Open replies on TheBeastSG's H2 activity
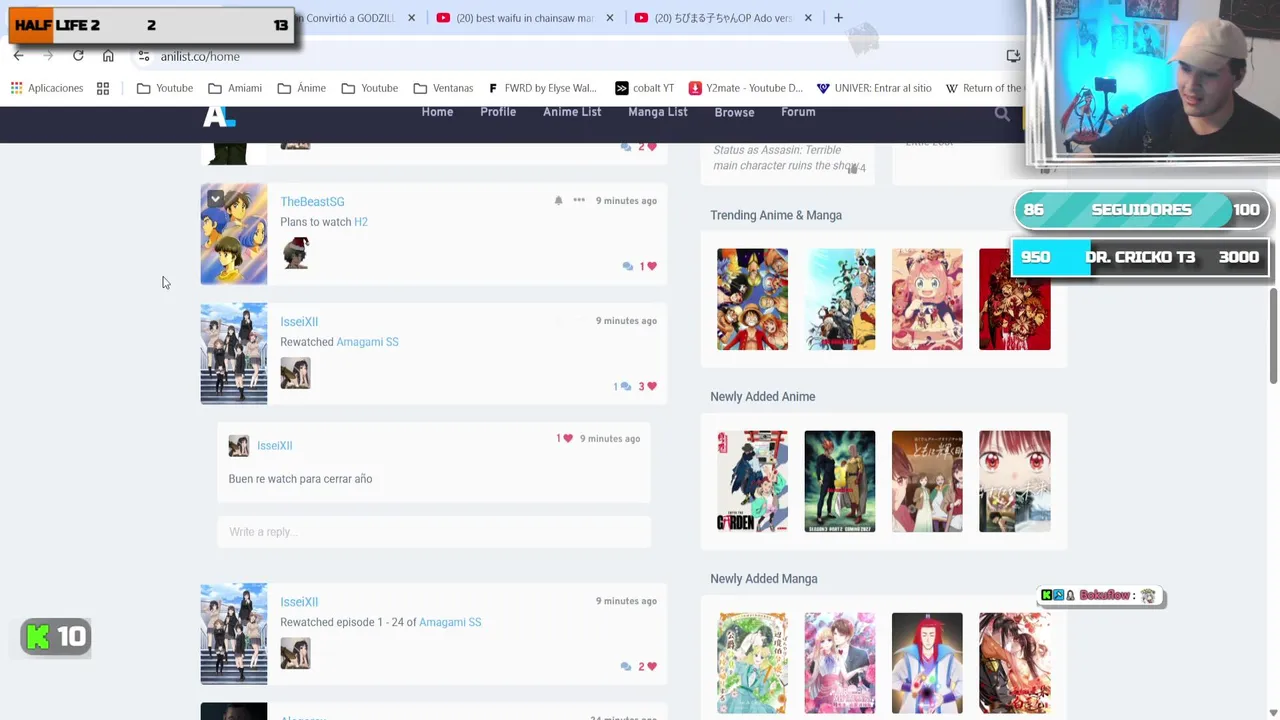The width and height of the screenshot is (1280, 720). coord(627,266)
